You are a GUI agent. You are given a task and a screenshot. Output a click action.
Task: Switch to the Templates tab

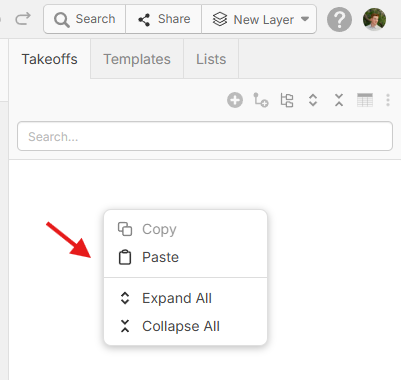coord(137,59)
